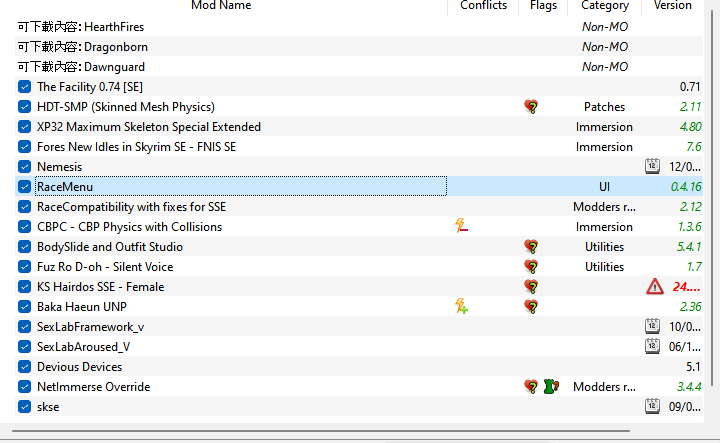The width and height of the screenshot is (720, 443).
Task: Click the NetImmerse Override green figure flag icon
Action: [551, 387]
